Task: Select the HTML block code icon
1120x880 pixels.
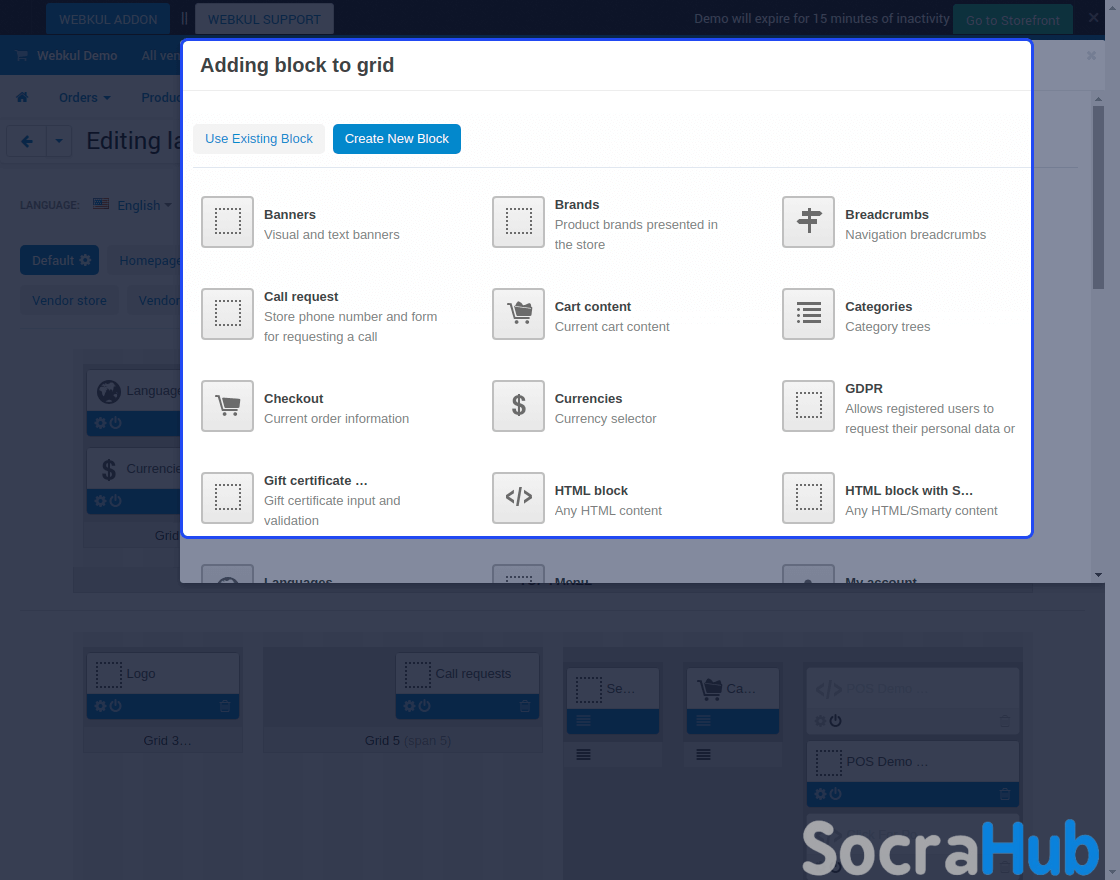Action: [x=519, y=498]
